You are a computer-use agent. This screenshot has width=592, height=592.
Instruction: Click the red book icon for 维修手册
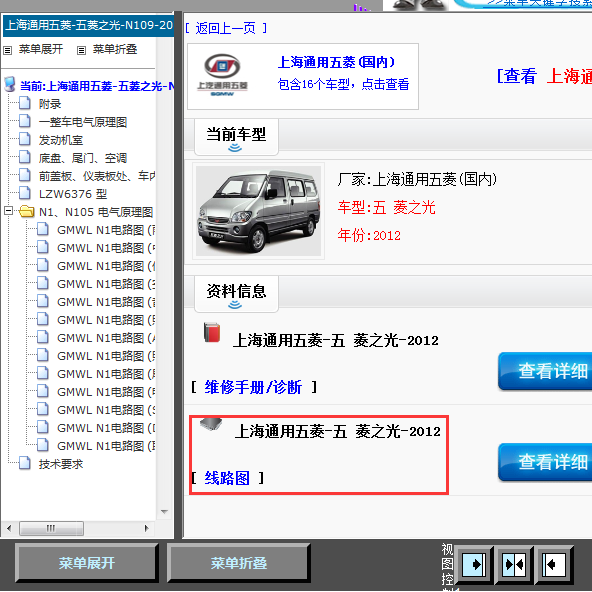tap(212, 332)
